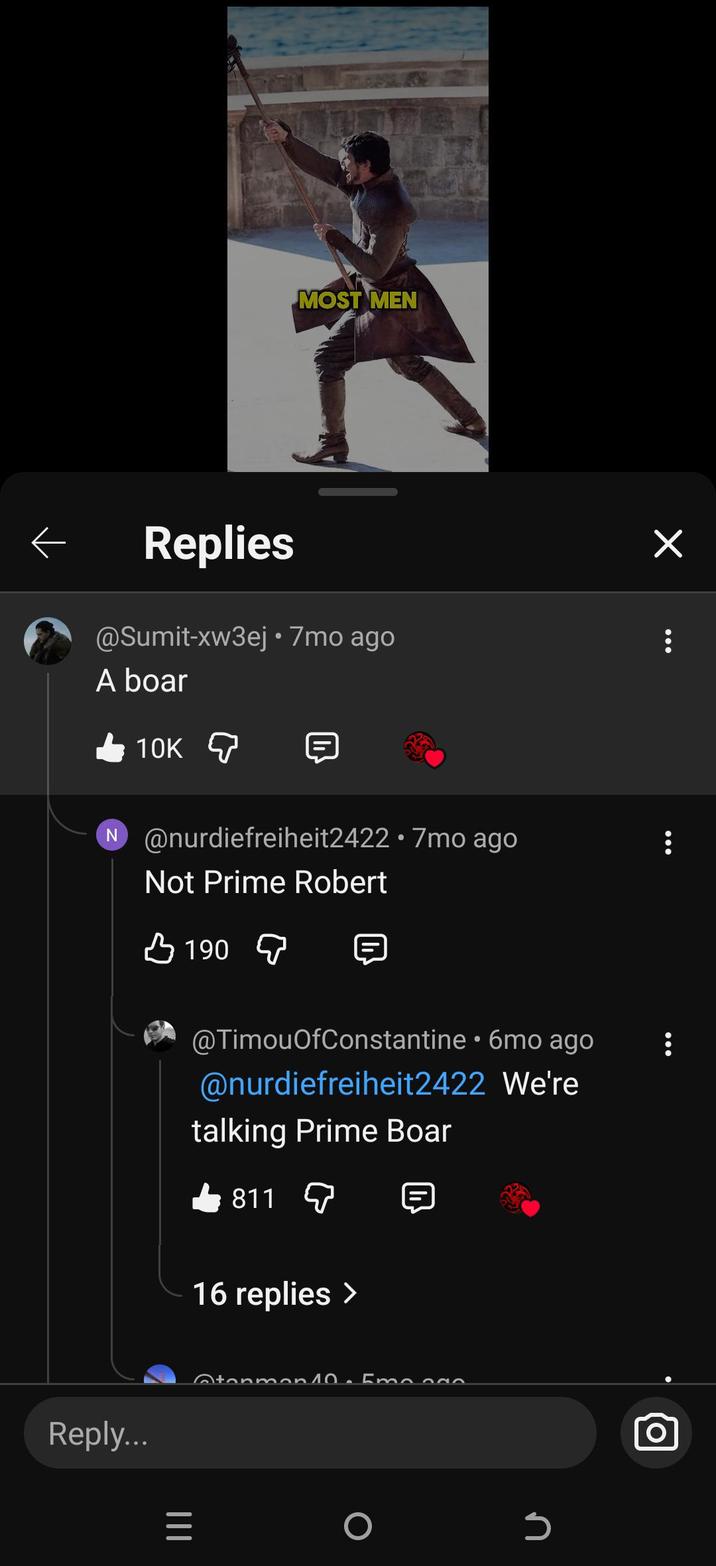
Task: Click the camera icon beside the reply field
Action: 655,1432
